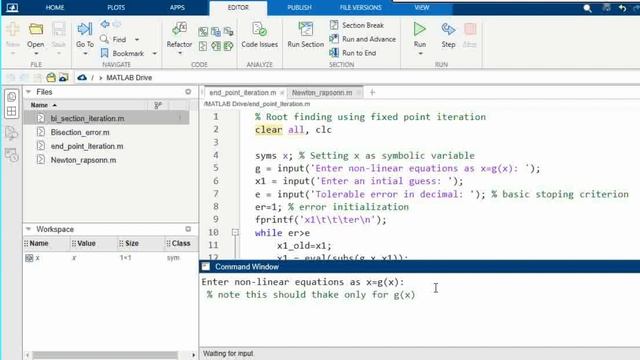Click the decrease indent icon in Code group
Image resolution: width=640 pixels, height=360 pixels.
(x=229, y=46)
